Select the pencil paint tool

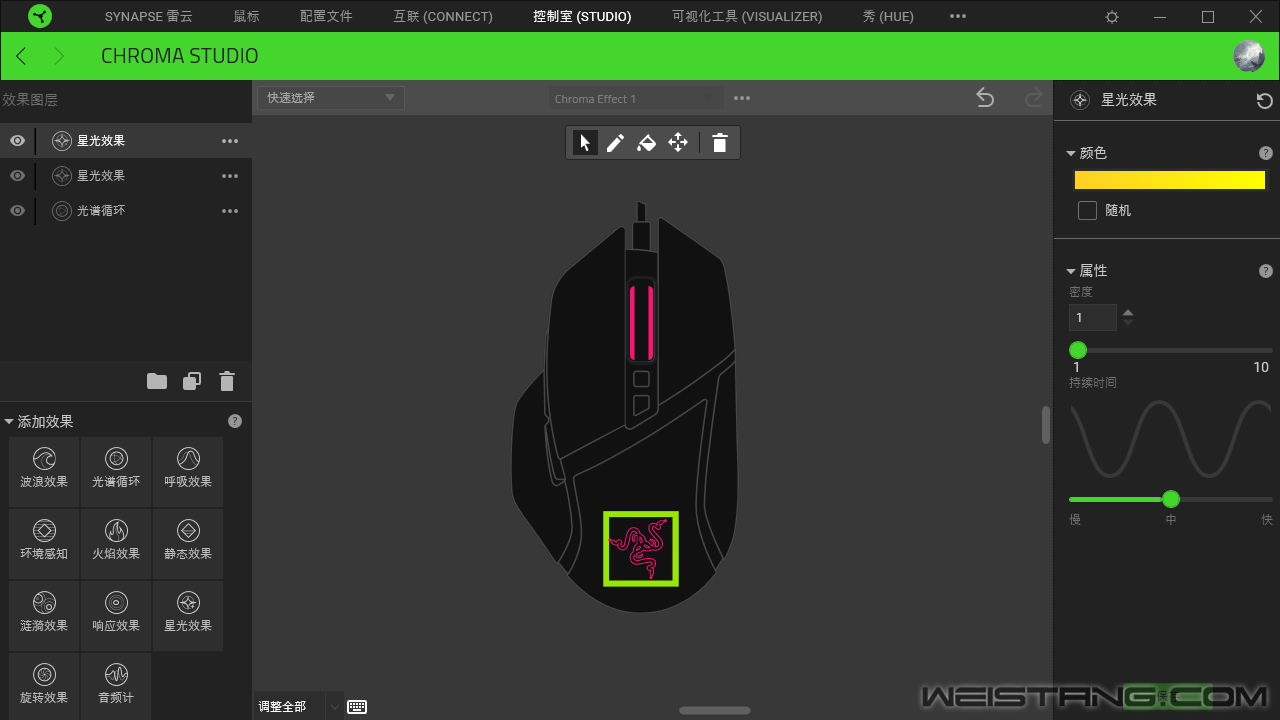pyautogui.click(x=615, y=143)
